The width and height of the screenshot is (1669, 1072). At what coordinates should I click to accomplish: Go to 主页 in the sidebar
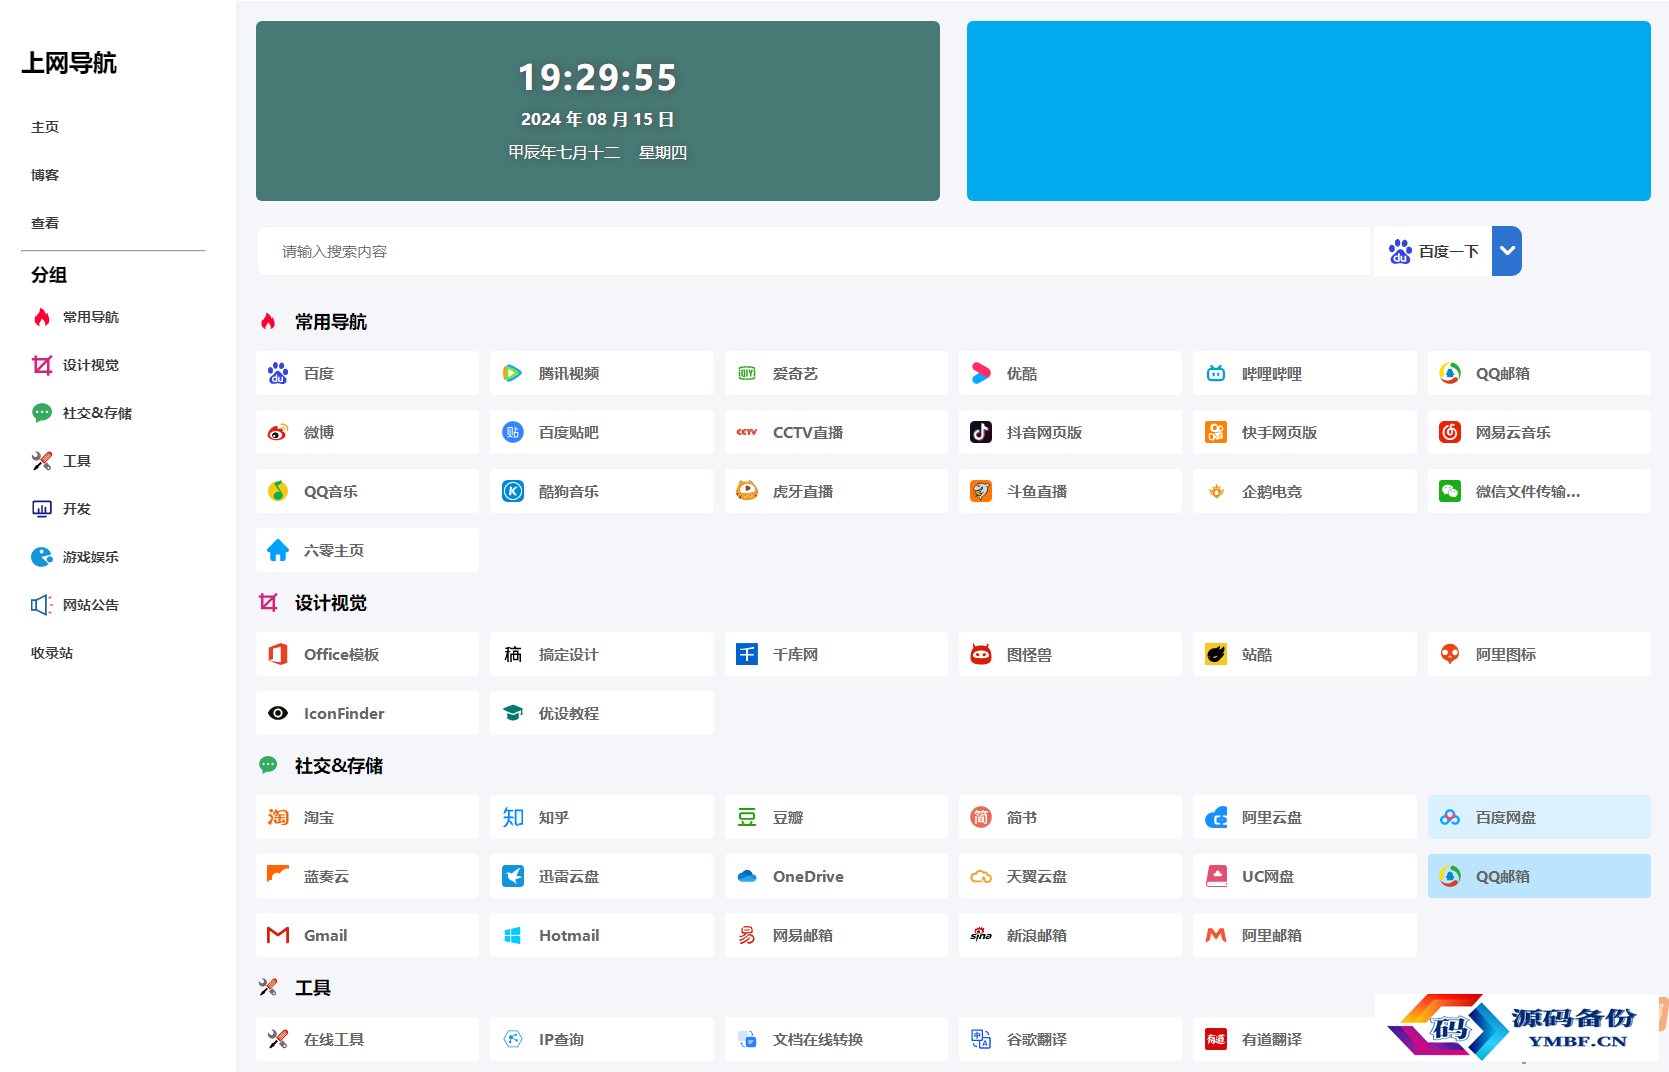pos(45,127)
